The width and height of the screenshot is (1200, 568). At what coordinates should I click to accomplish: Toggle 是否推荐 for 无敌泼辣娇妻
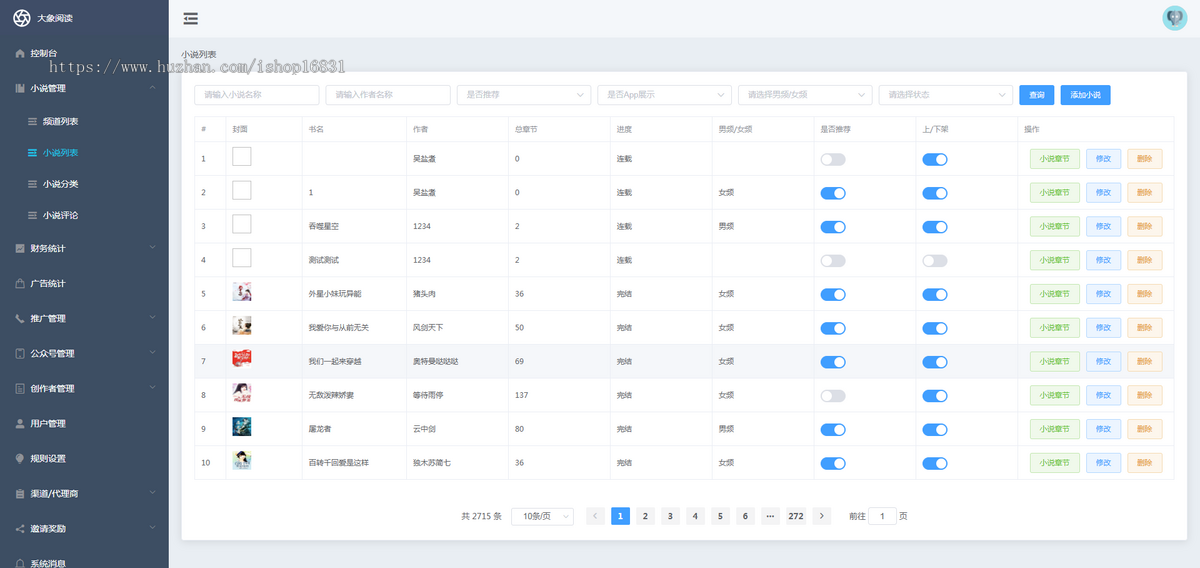pyautogui.click(x=833, y=396)
